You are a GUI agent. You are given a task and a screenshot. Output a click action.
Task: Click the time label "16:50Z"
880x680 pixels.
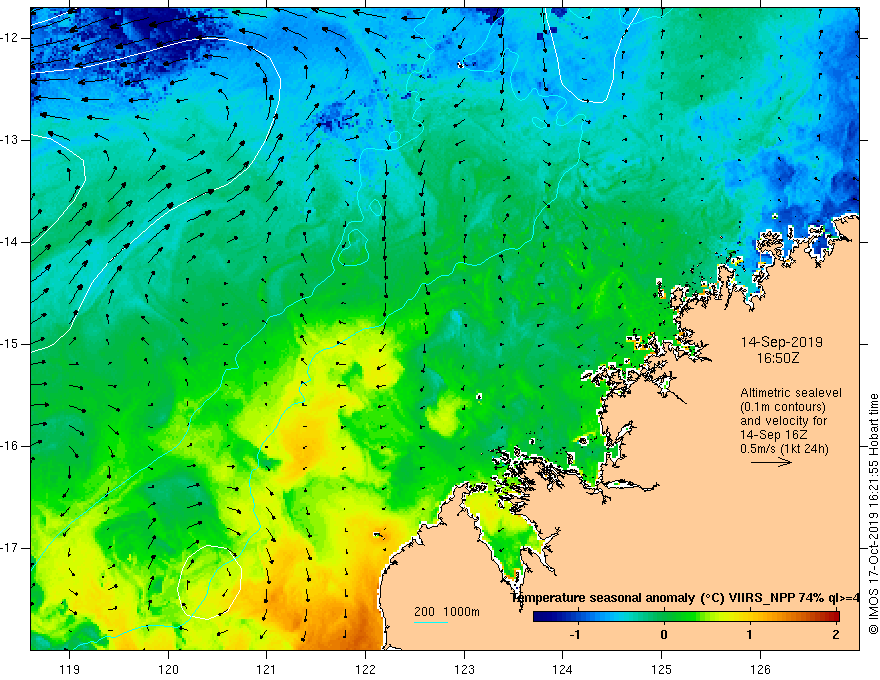(x=777, y=358)
